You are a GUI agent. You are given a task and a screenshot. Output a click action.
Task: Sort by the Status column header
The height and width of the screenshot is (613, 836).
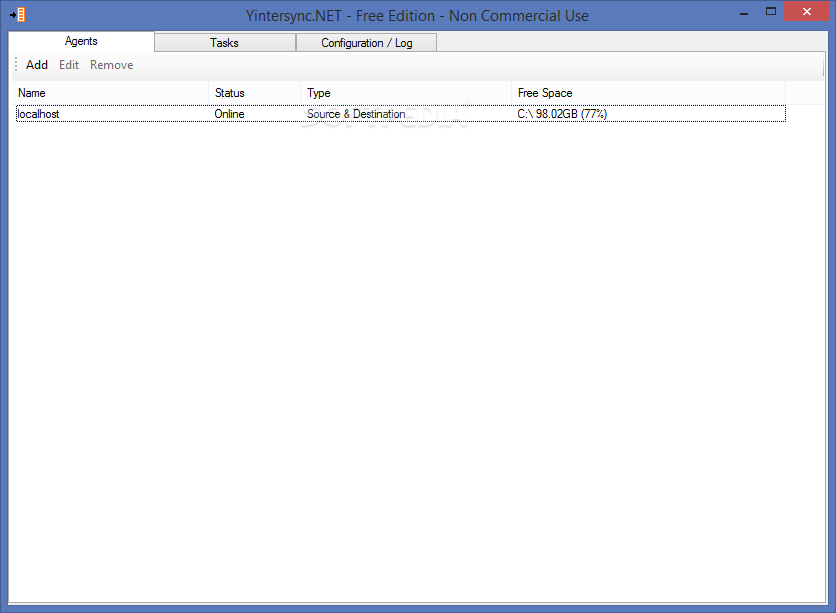tap(255, 93)
